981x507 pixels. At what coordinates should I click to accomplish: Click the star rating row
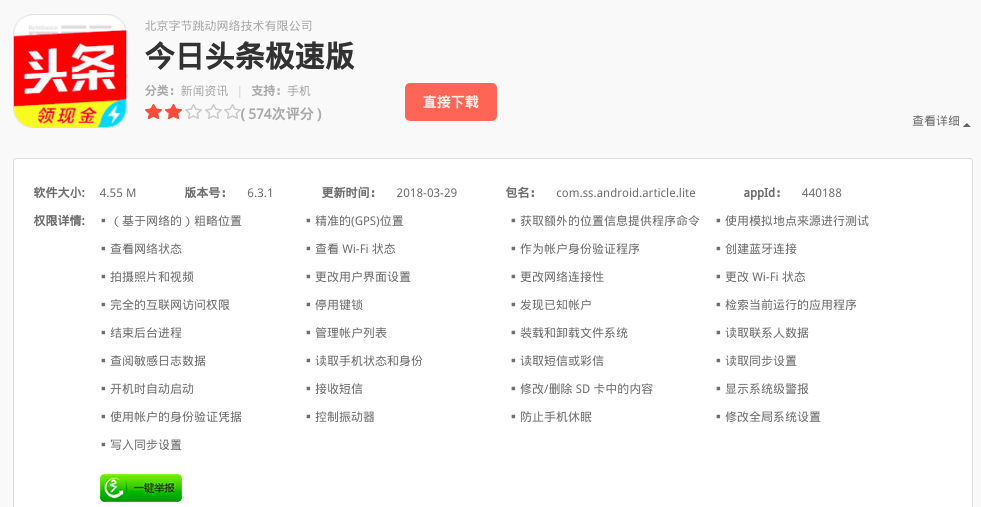(193, 113)
